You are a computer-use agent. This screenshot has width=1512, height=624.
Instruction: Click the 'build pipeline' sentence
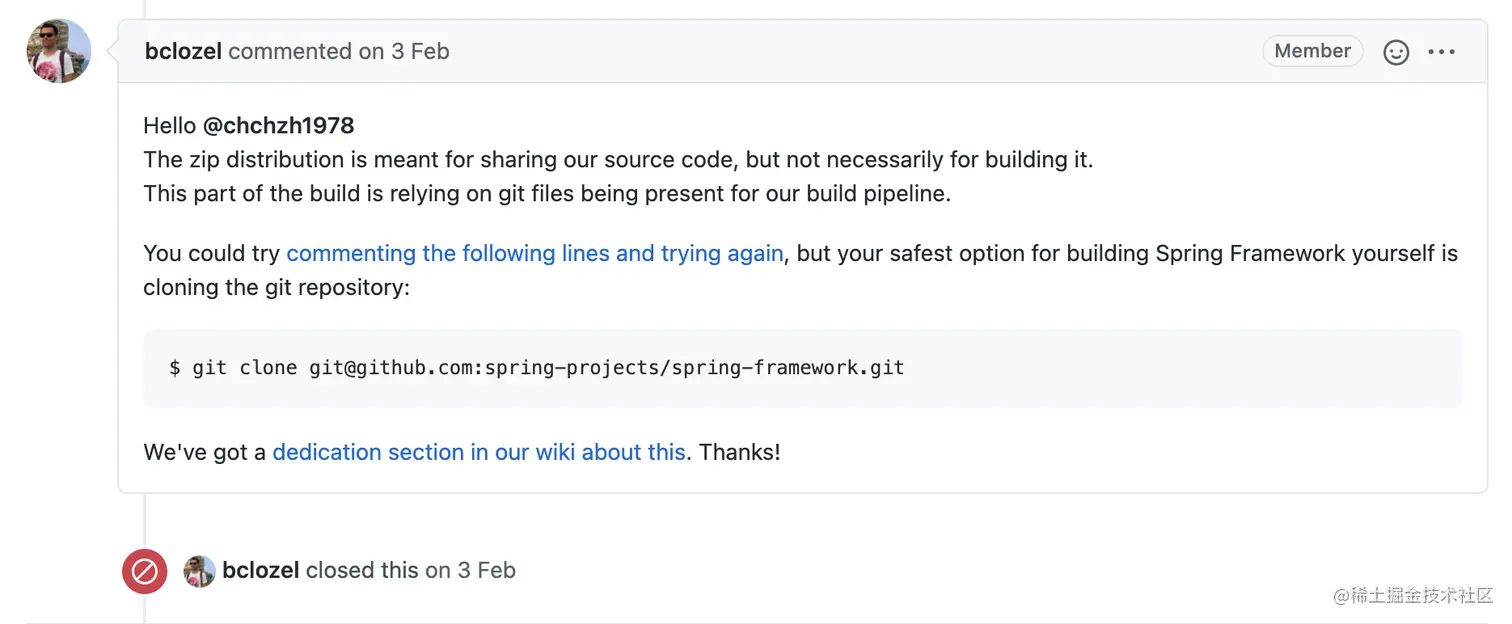546,194
